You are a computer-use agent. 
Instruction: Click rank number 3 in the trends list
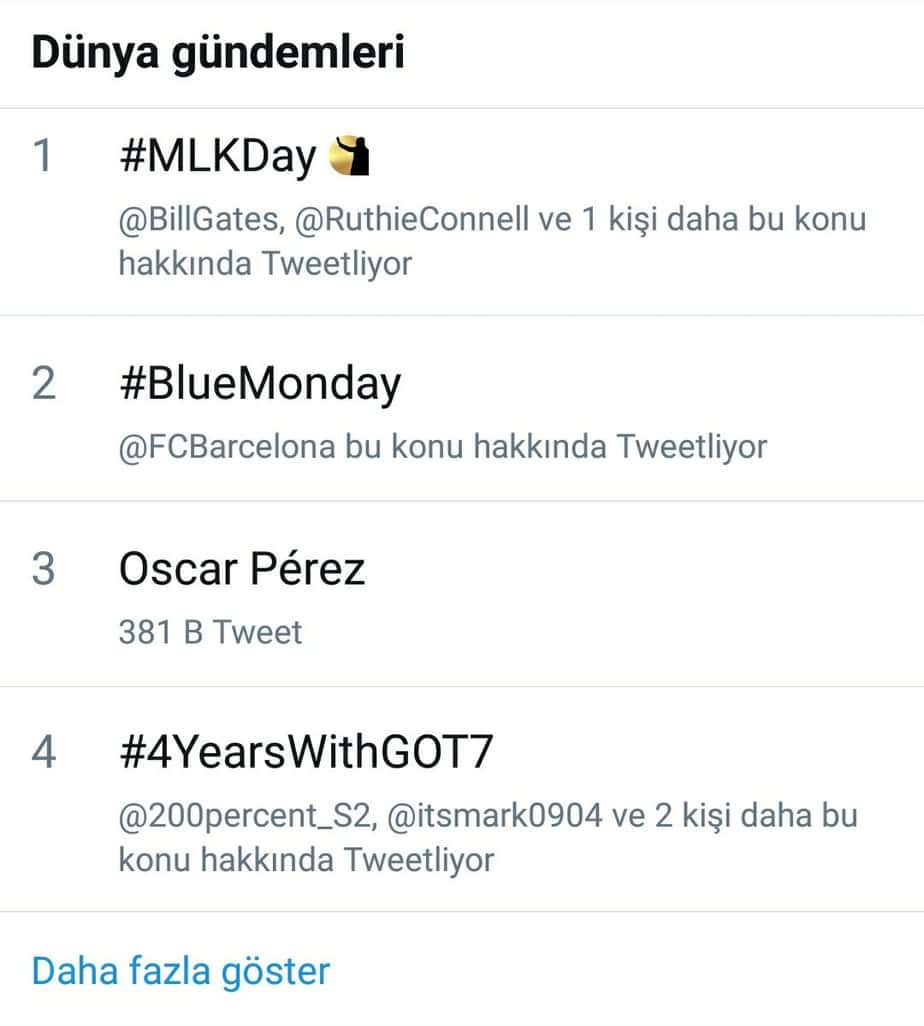(x=43, y=569)
